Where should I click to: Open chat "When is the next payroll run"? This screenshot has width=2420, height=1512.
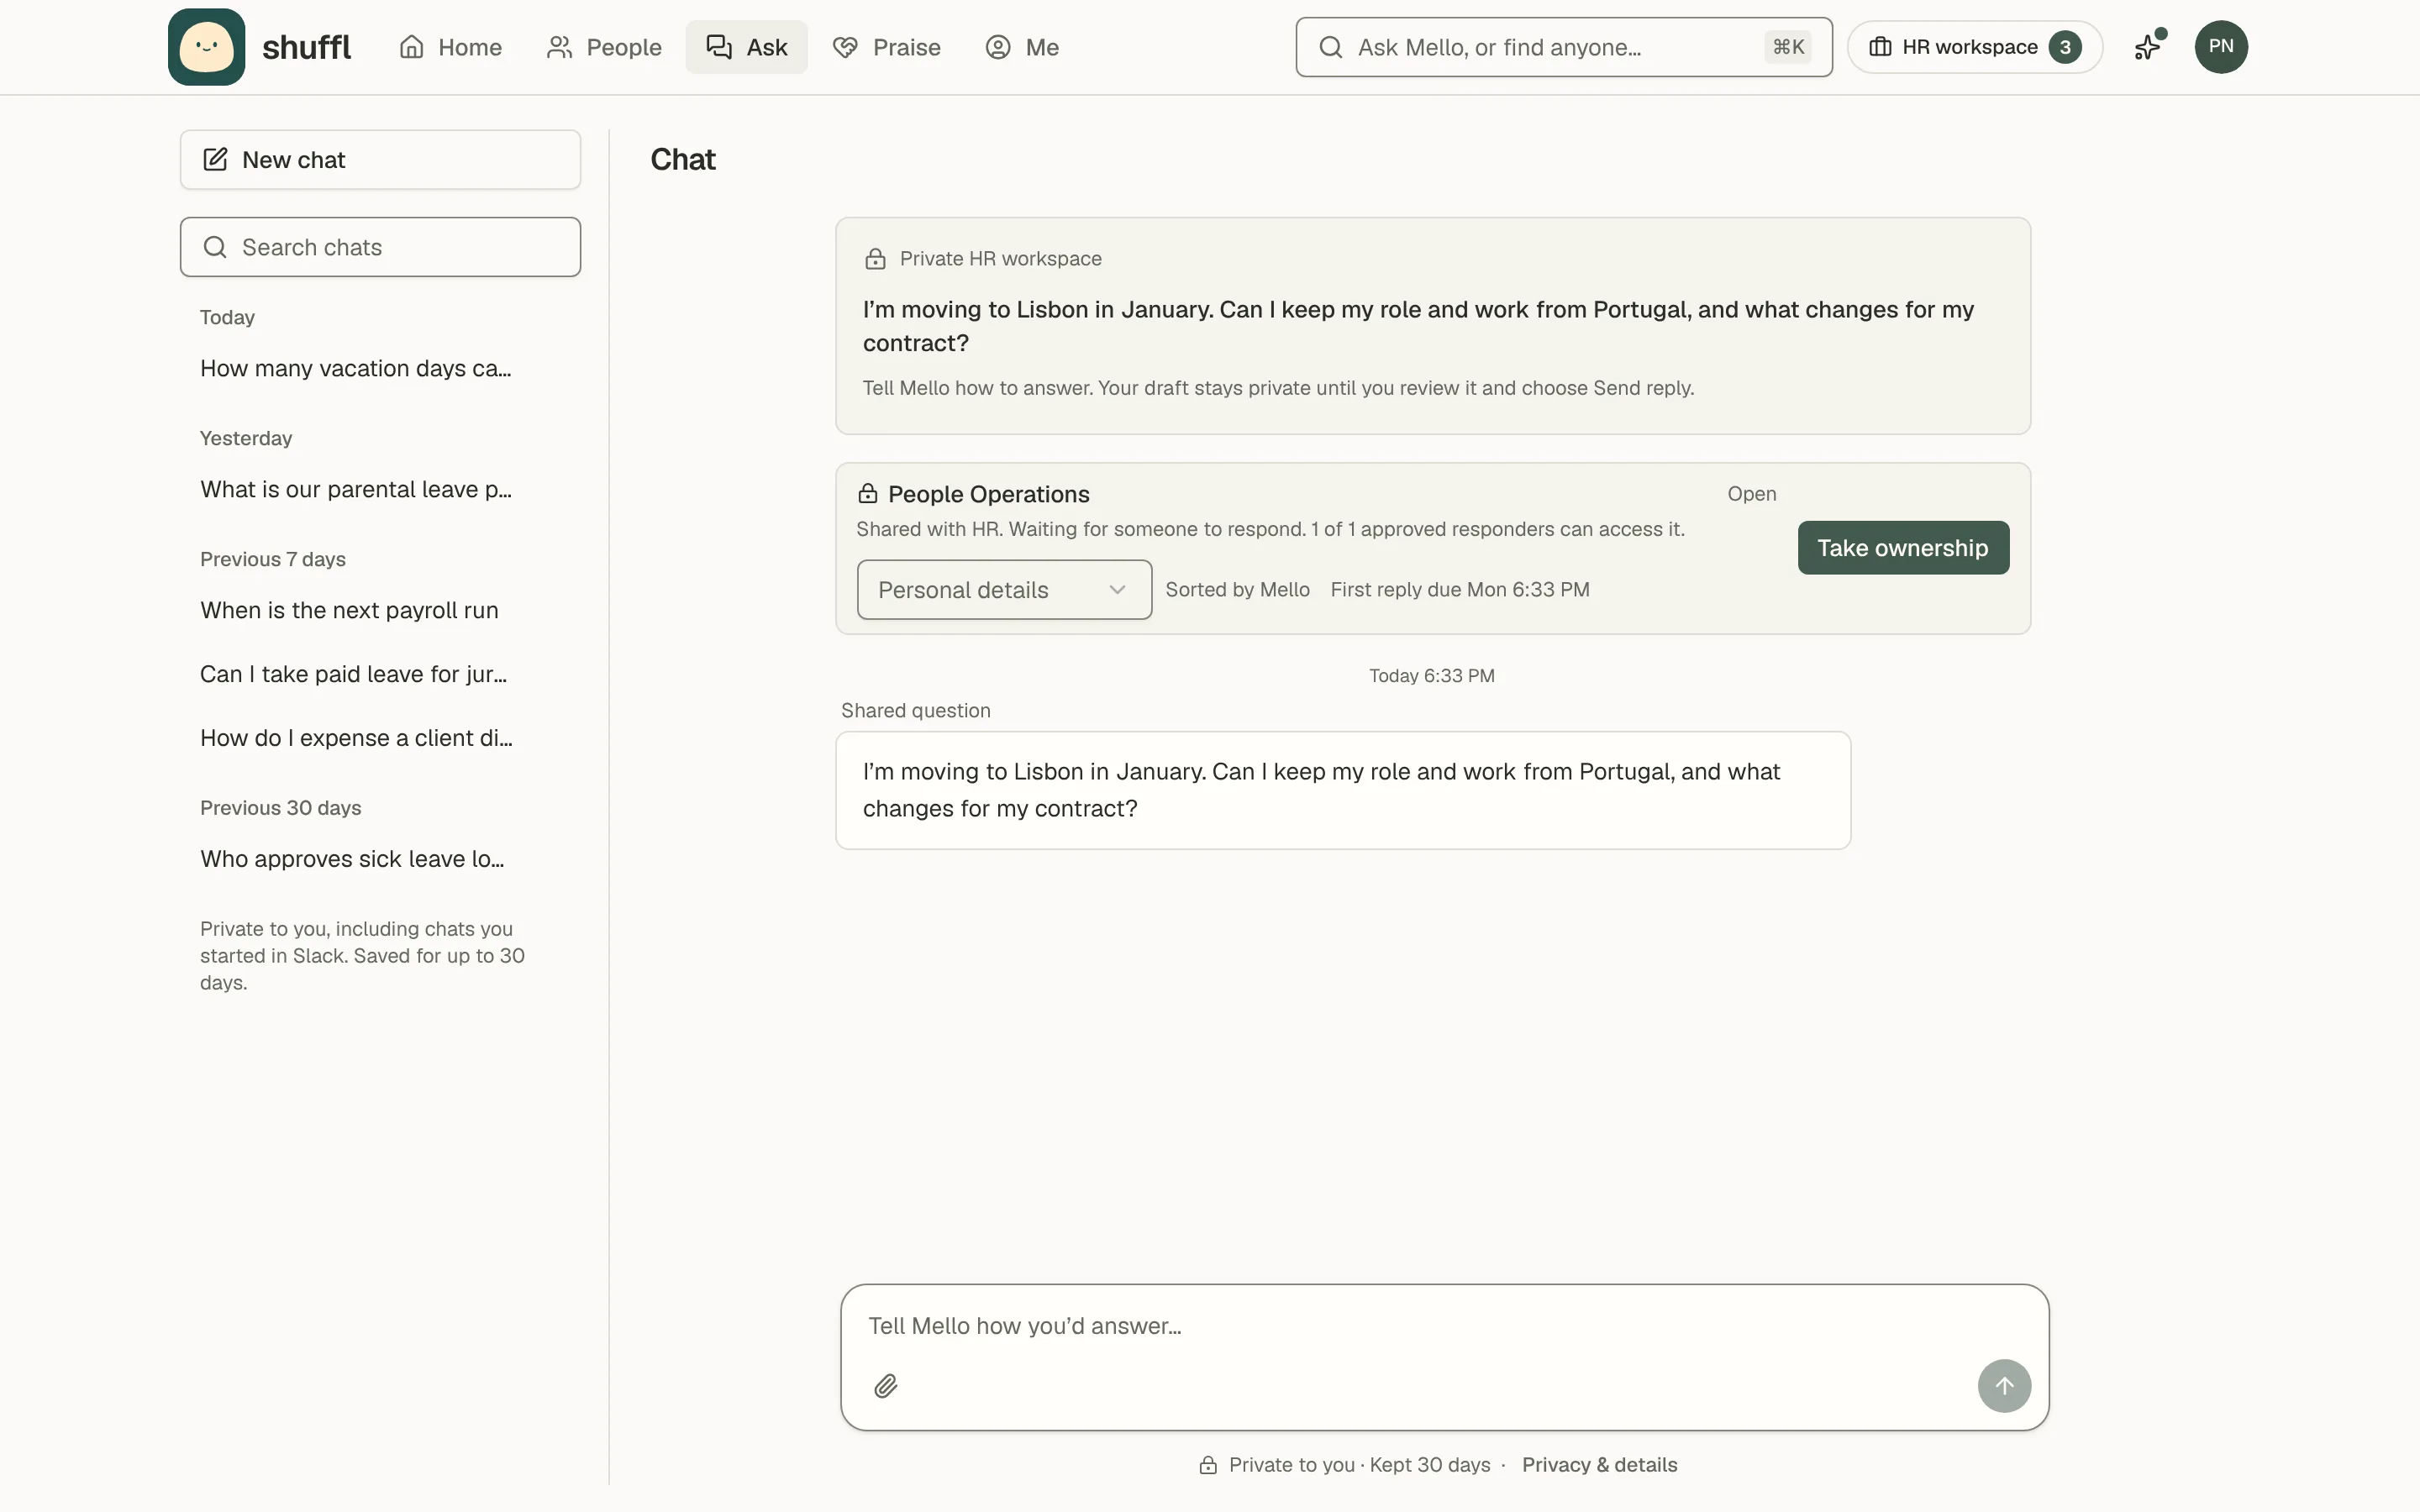click(349, 610)
